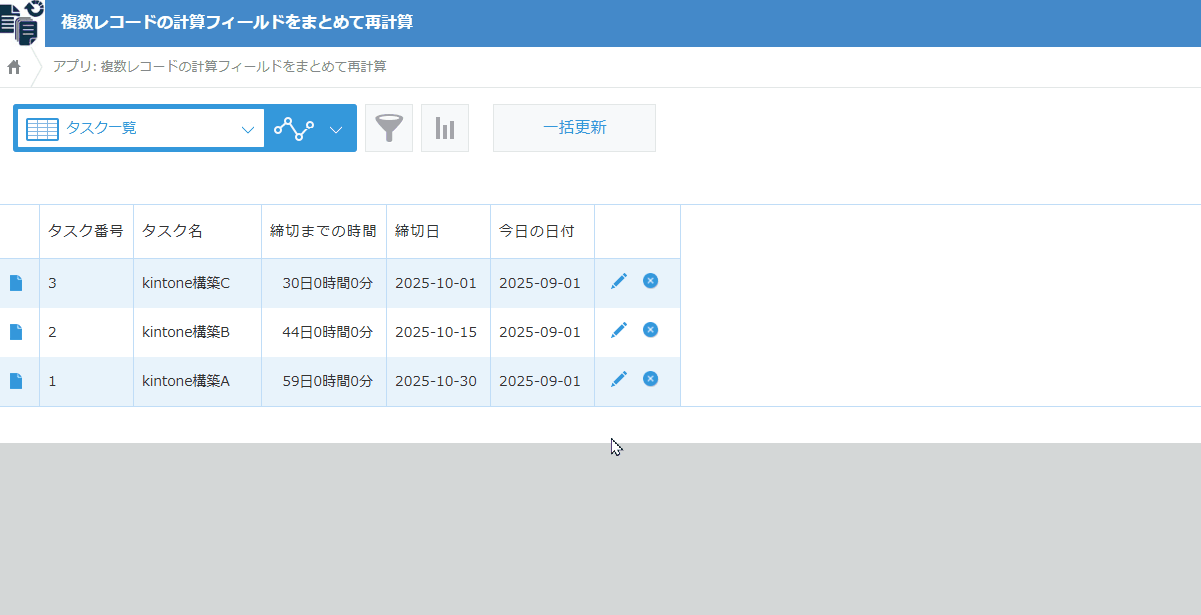The width and height of the screenshot is (1201, 615).
Task: Click the process flow graph icon
Action: point(294,128)
